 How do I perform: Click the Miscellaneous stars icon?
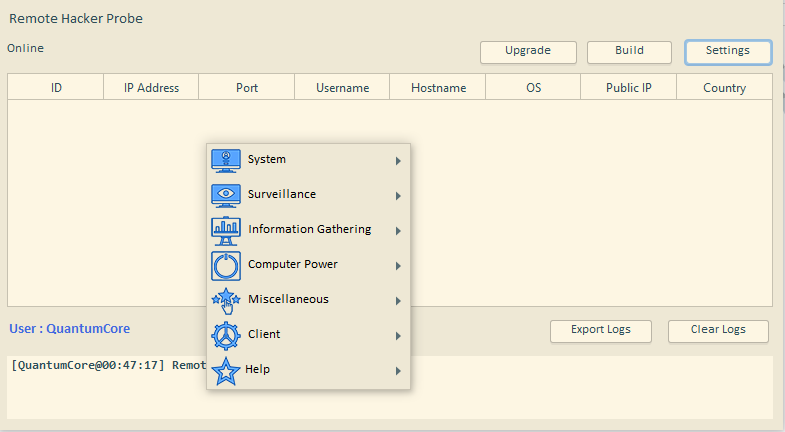click(x=226, y=300)
